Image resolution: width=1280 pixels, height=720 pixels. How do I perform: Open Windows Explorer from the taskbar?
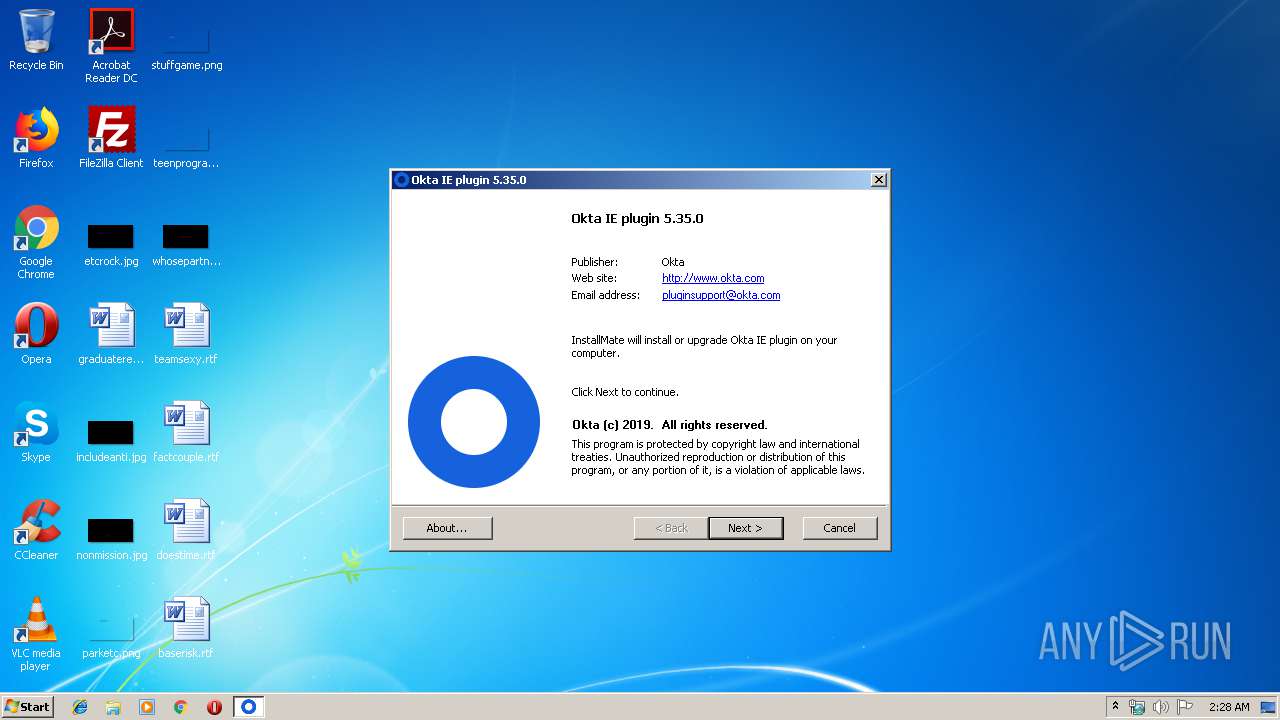tap(113, 707)
